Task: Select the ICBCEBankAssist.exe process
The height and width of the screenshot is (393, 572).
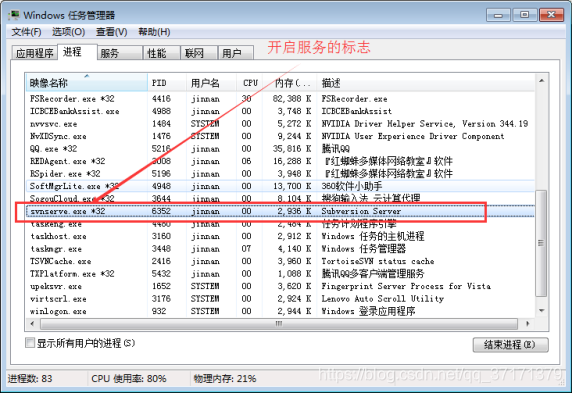Action: [280, 111]
